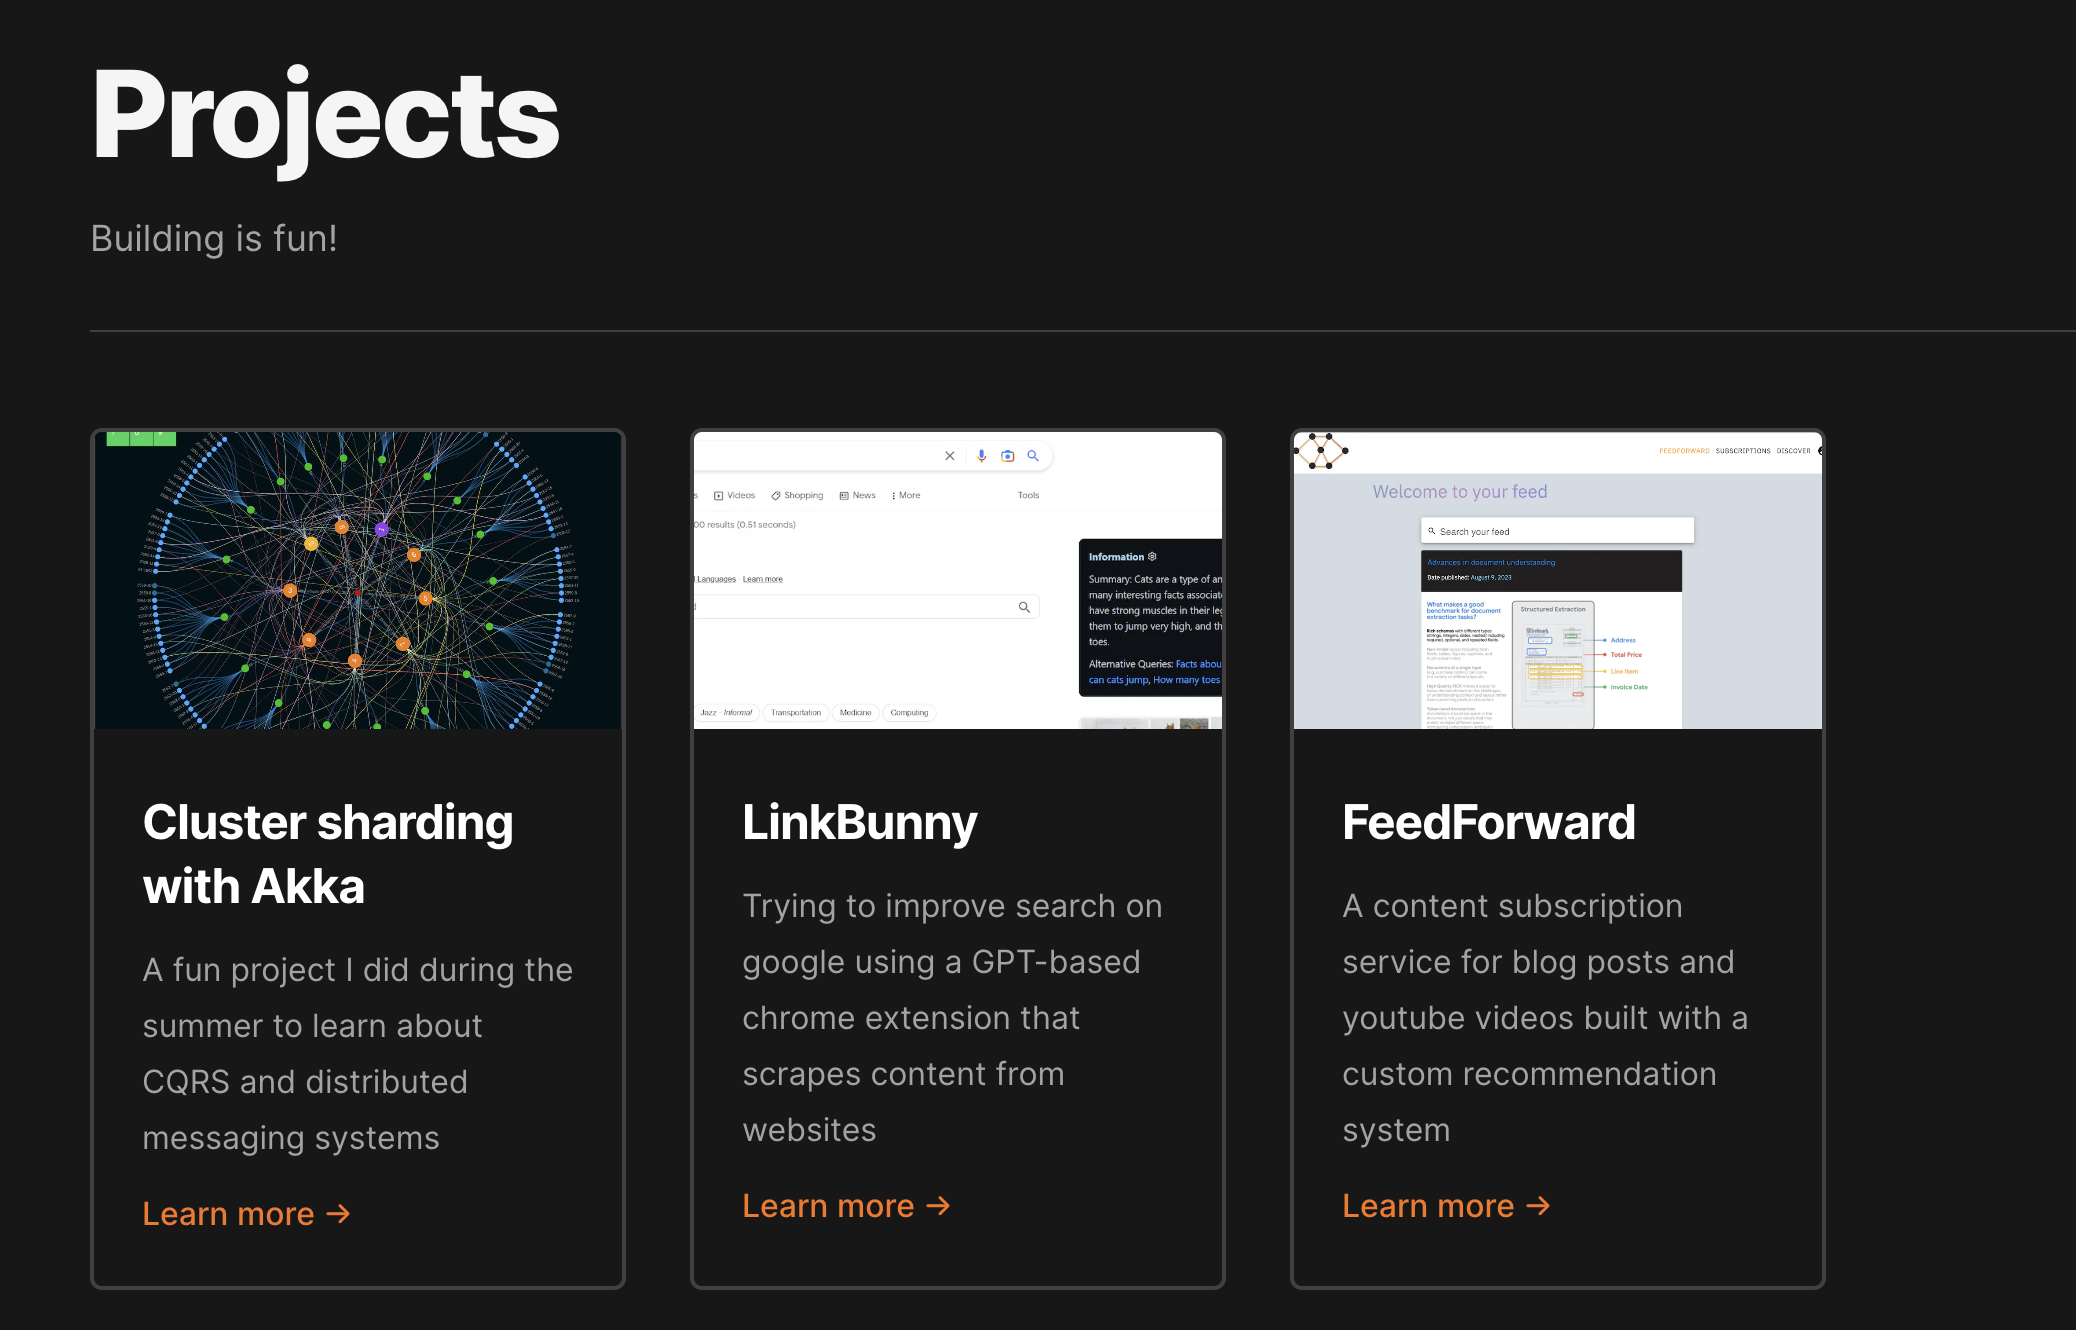Click arrow icon after Akka Learn more
Screen dimensions: 2076x1330
(339, 1214)
